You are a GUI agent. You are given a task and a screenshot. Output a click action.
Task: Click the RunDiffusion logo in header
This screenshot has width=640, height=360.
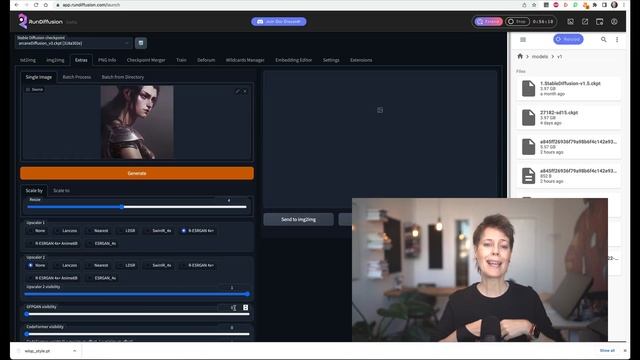click(x=40, y=21)
